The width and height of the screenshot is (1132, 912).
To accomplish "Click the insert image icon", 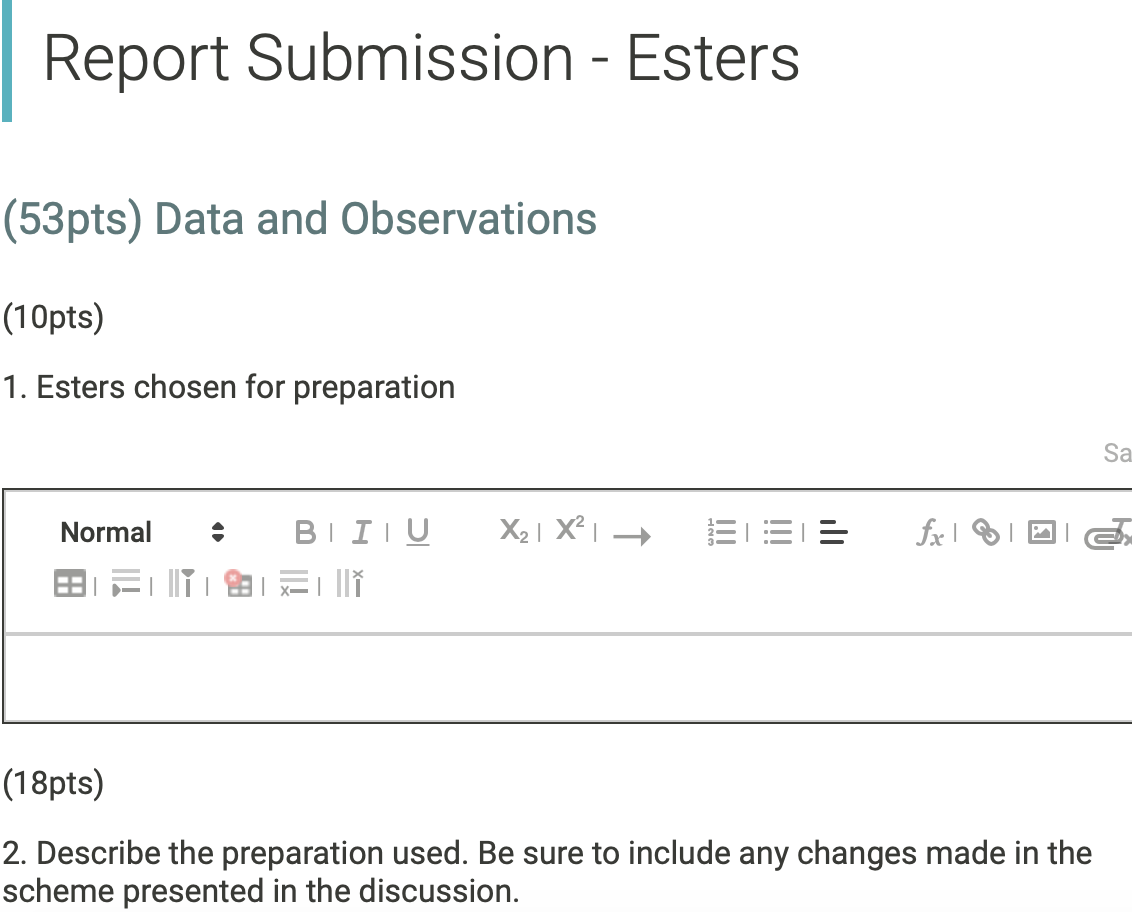I will pyautogui.click(x=1042, y=531).
